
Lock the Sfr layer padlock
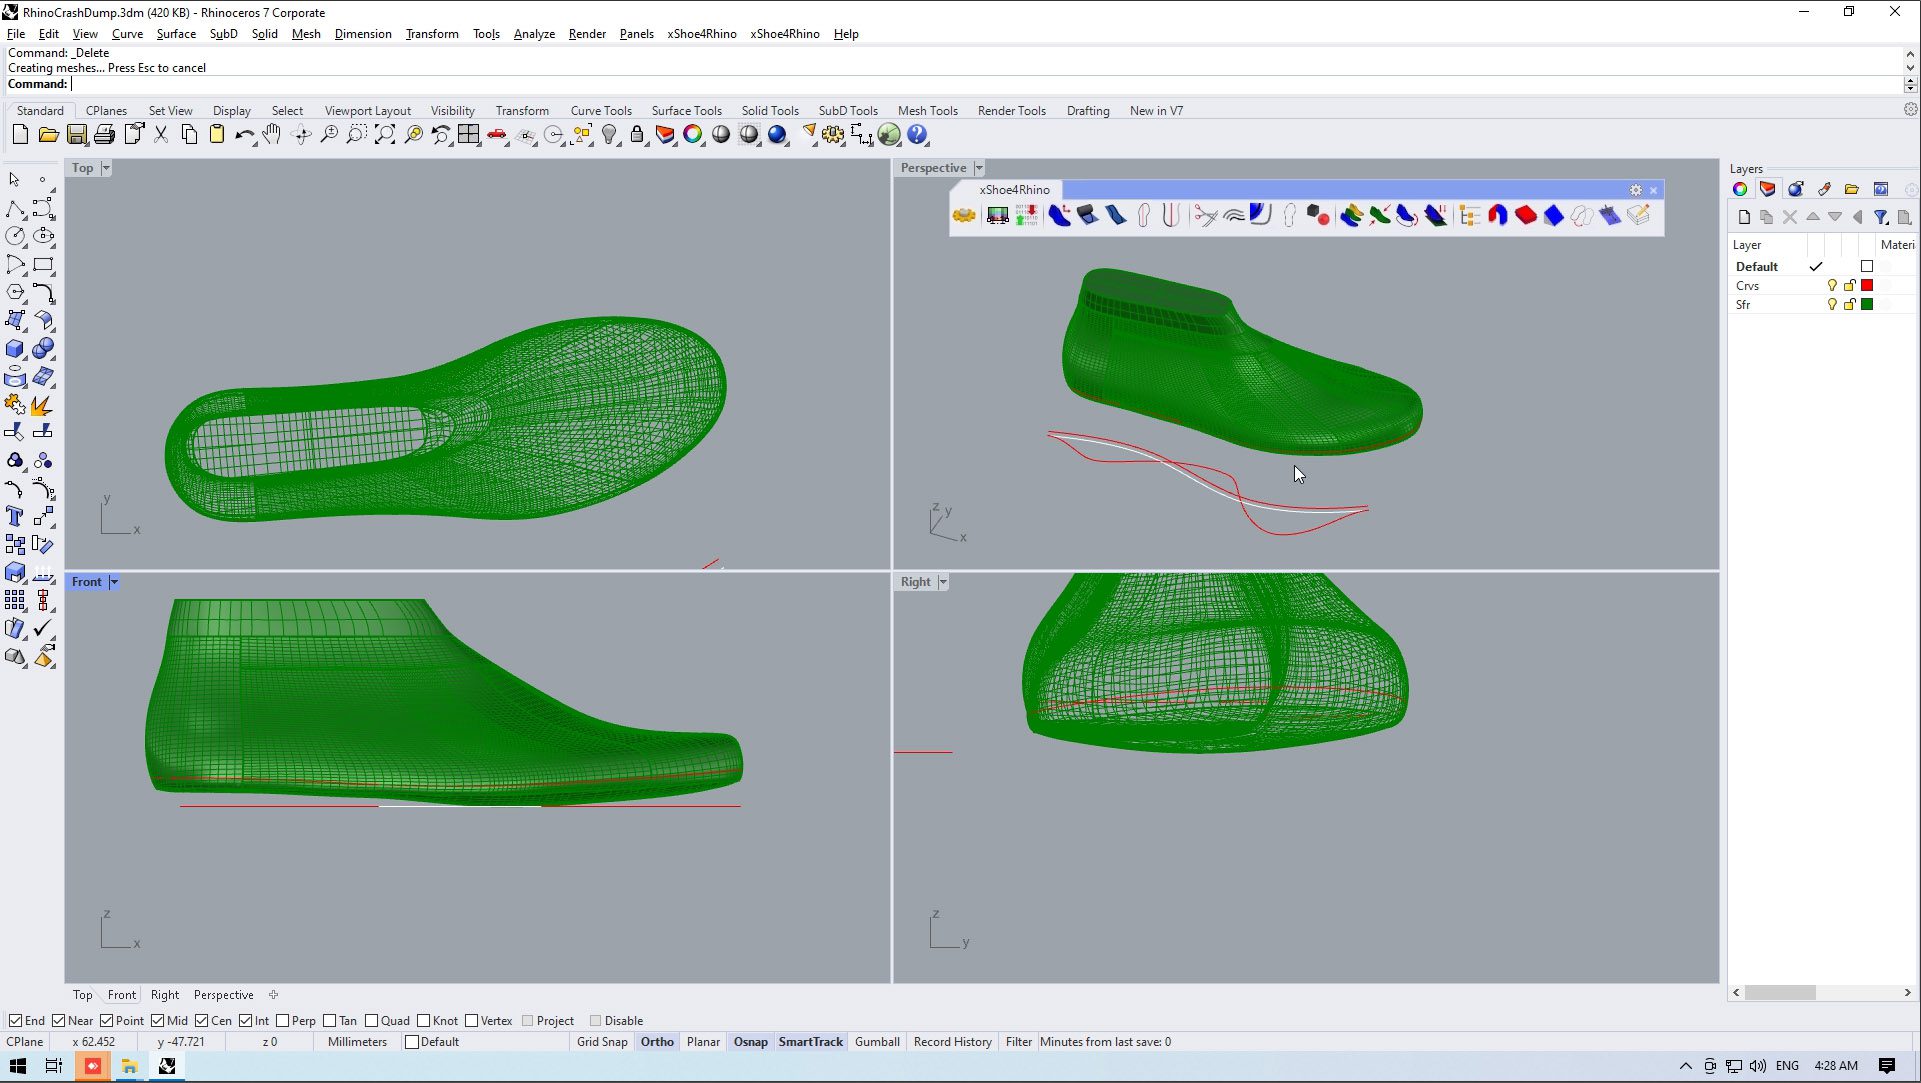pyautogui.click(x=1849, y=305)
